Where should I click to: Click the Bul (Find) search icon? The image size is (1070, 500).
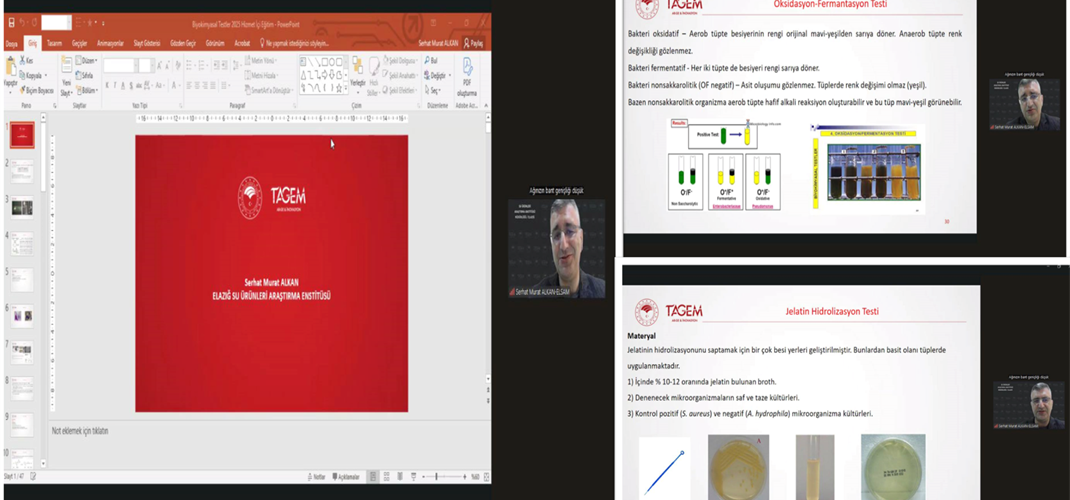434,61
